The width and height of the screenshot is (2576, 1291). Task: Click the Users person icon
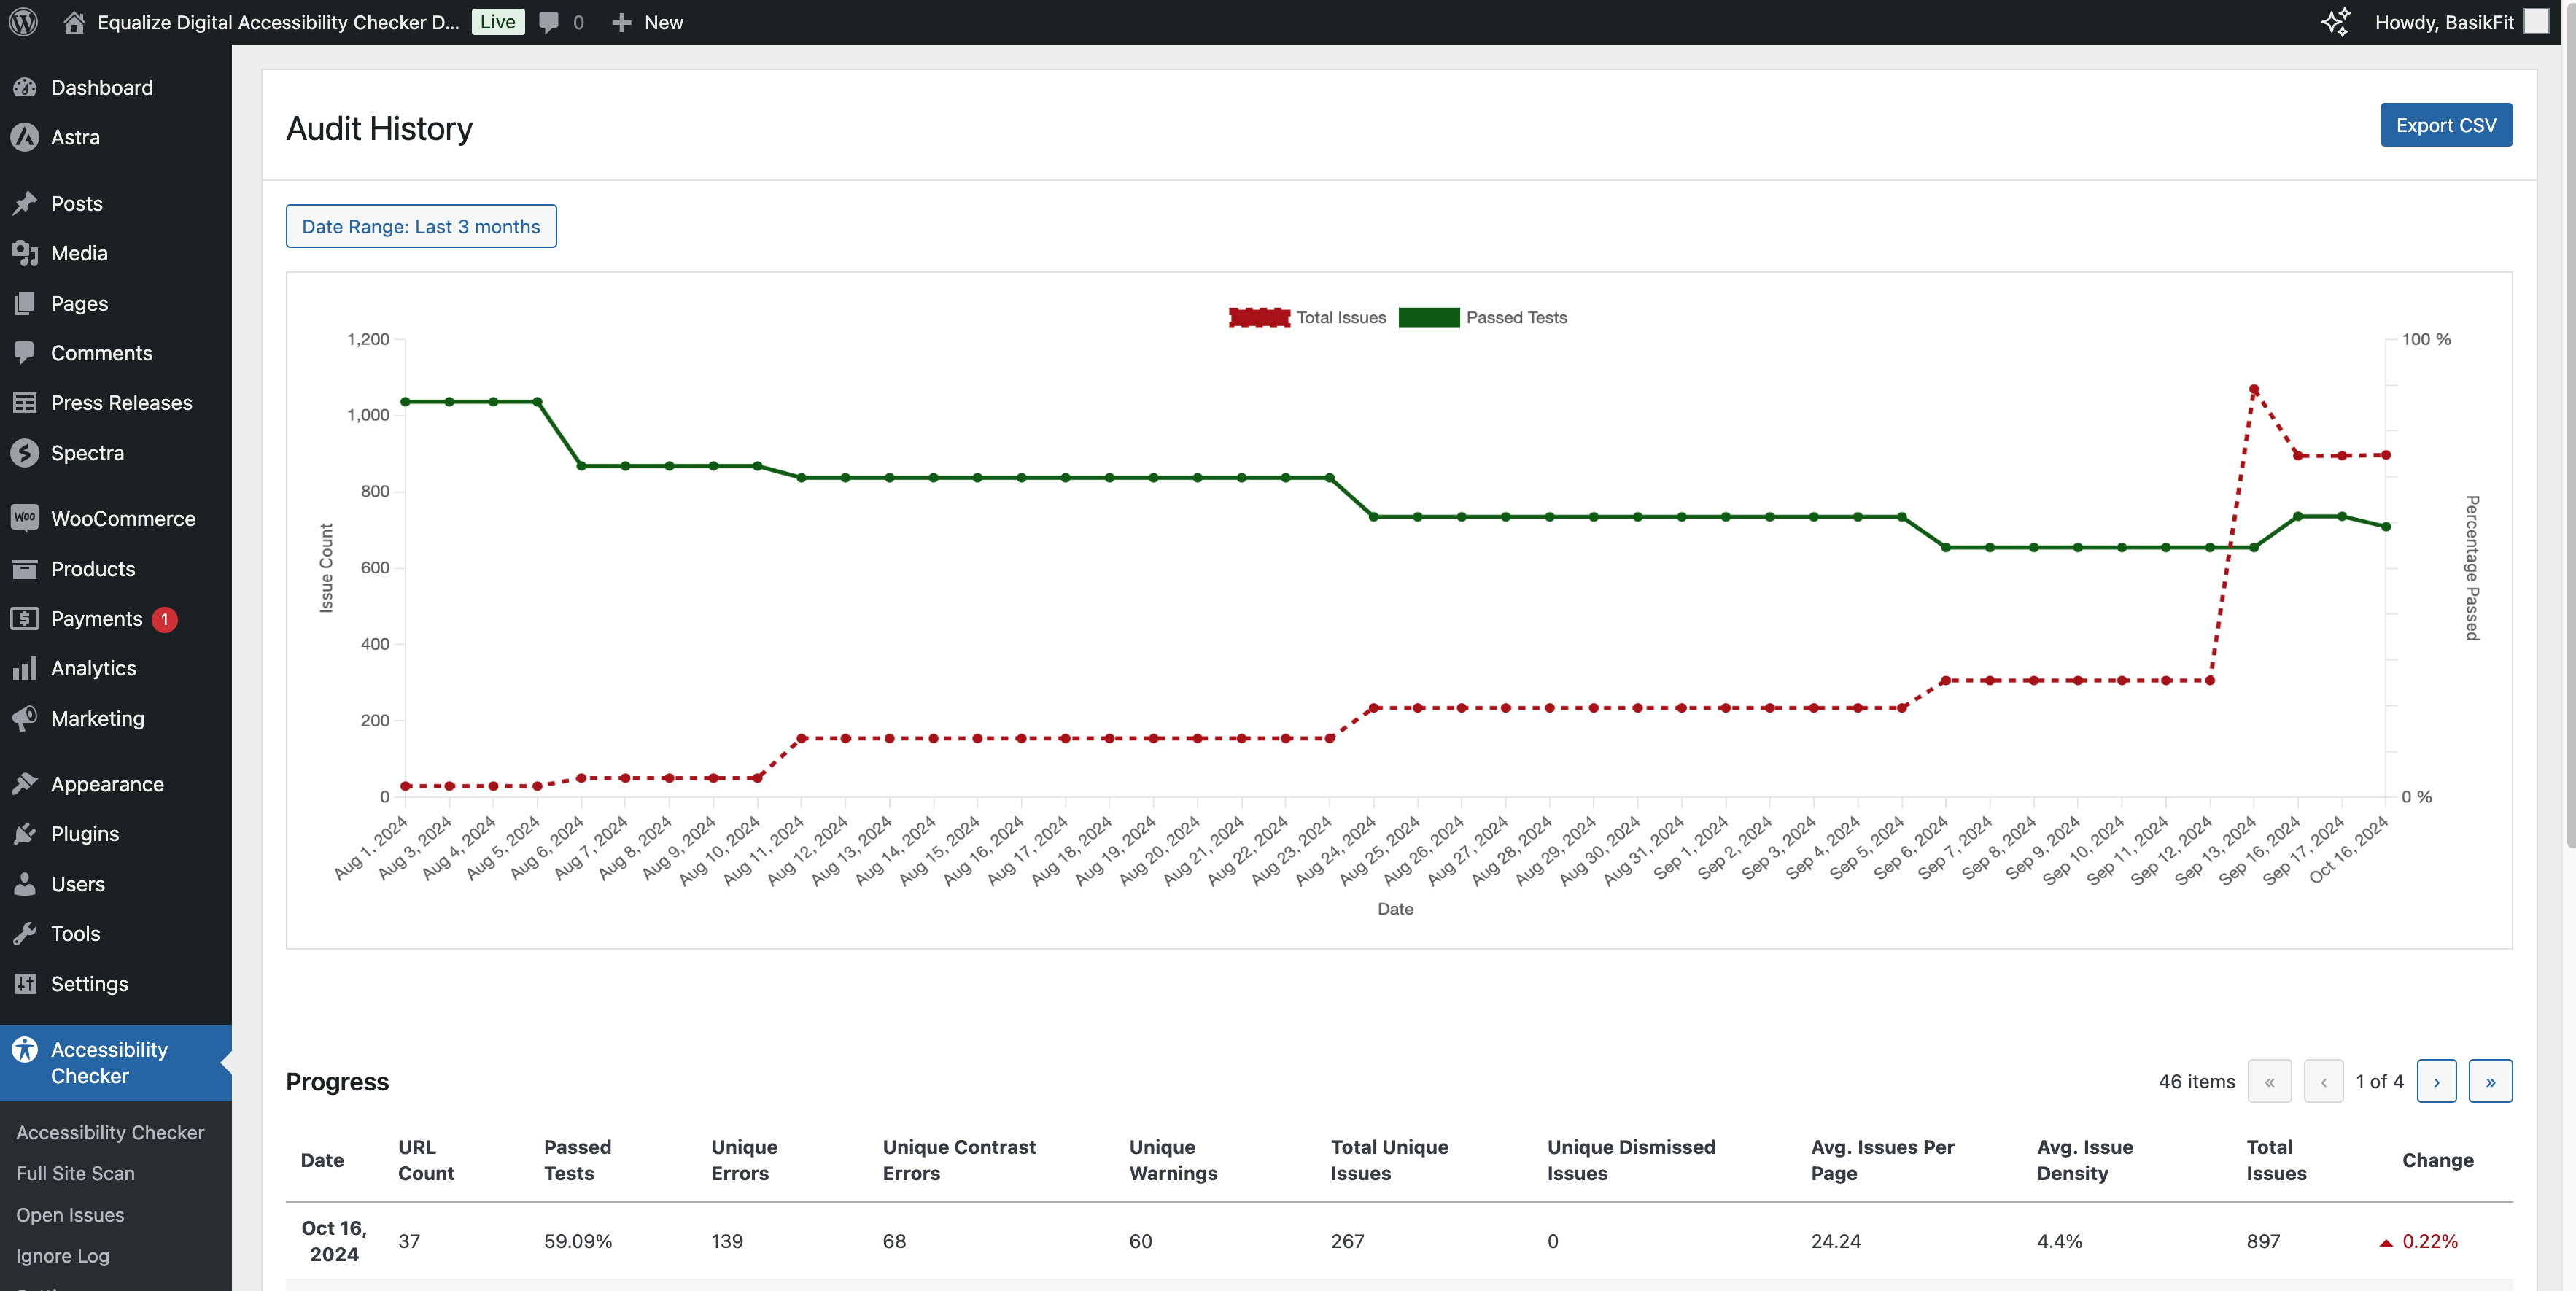coord(25,883)
